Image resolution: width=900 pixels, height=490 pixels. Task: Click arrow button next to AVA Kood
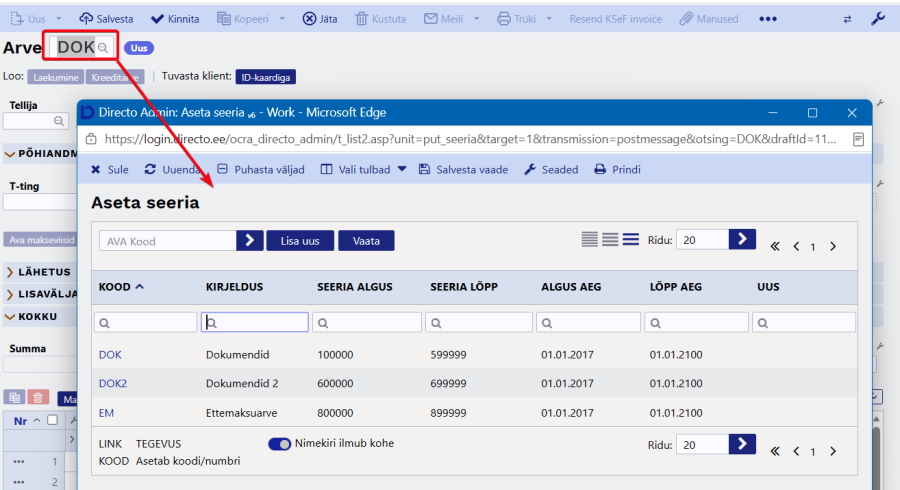tap(250, 240)
